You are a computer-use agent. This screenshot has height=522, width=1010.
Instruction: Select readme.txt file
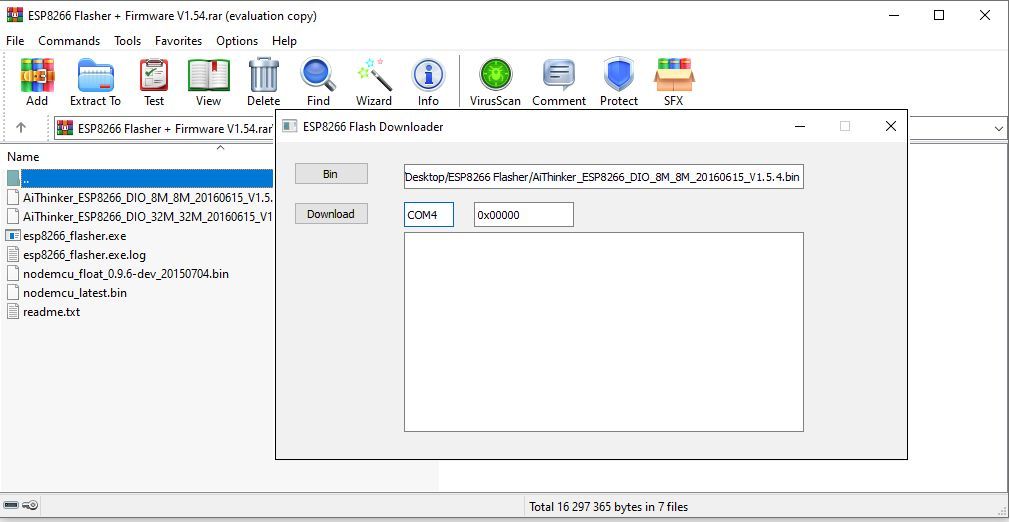pos(44,312)
